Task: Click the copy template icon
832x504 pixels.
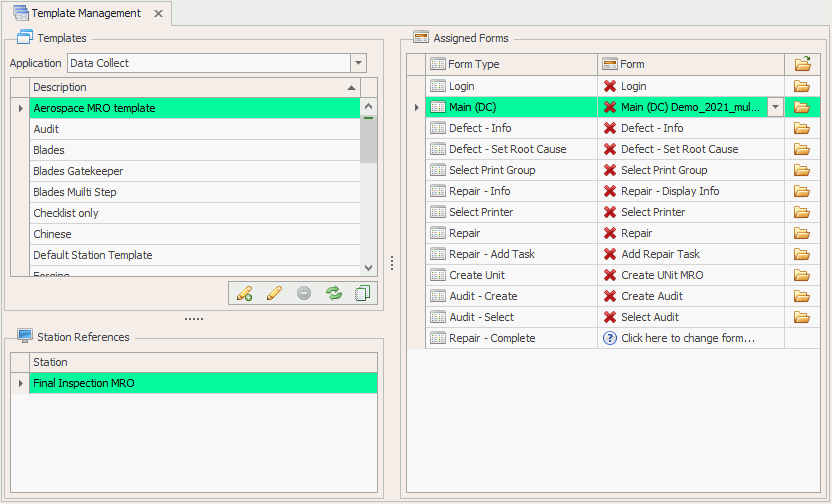Action: point(363,293)
